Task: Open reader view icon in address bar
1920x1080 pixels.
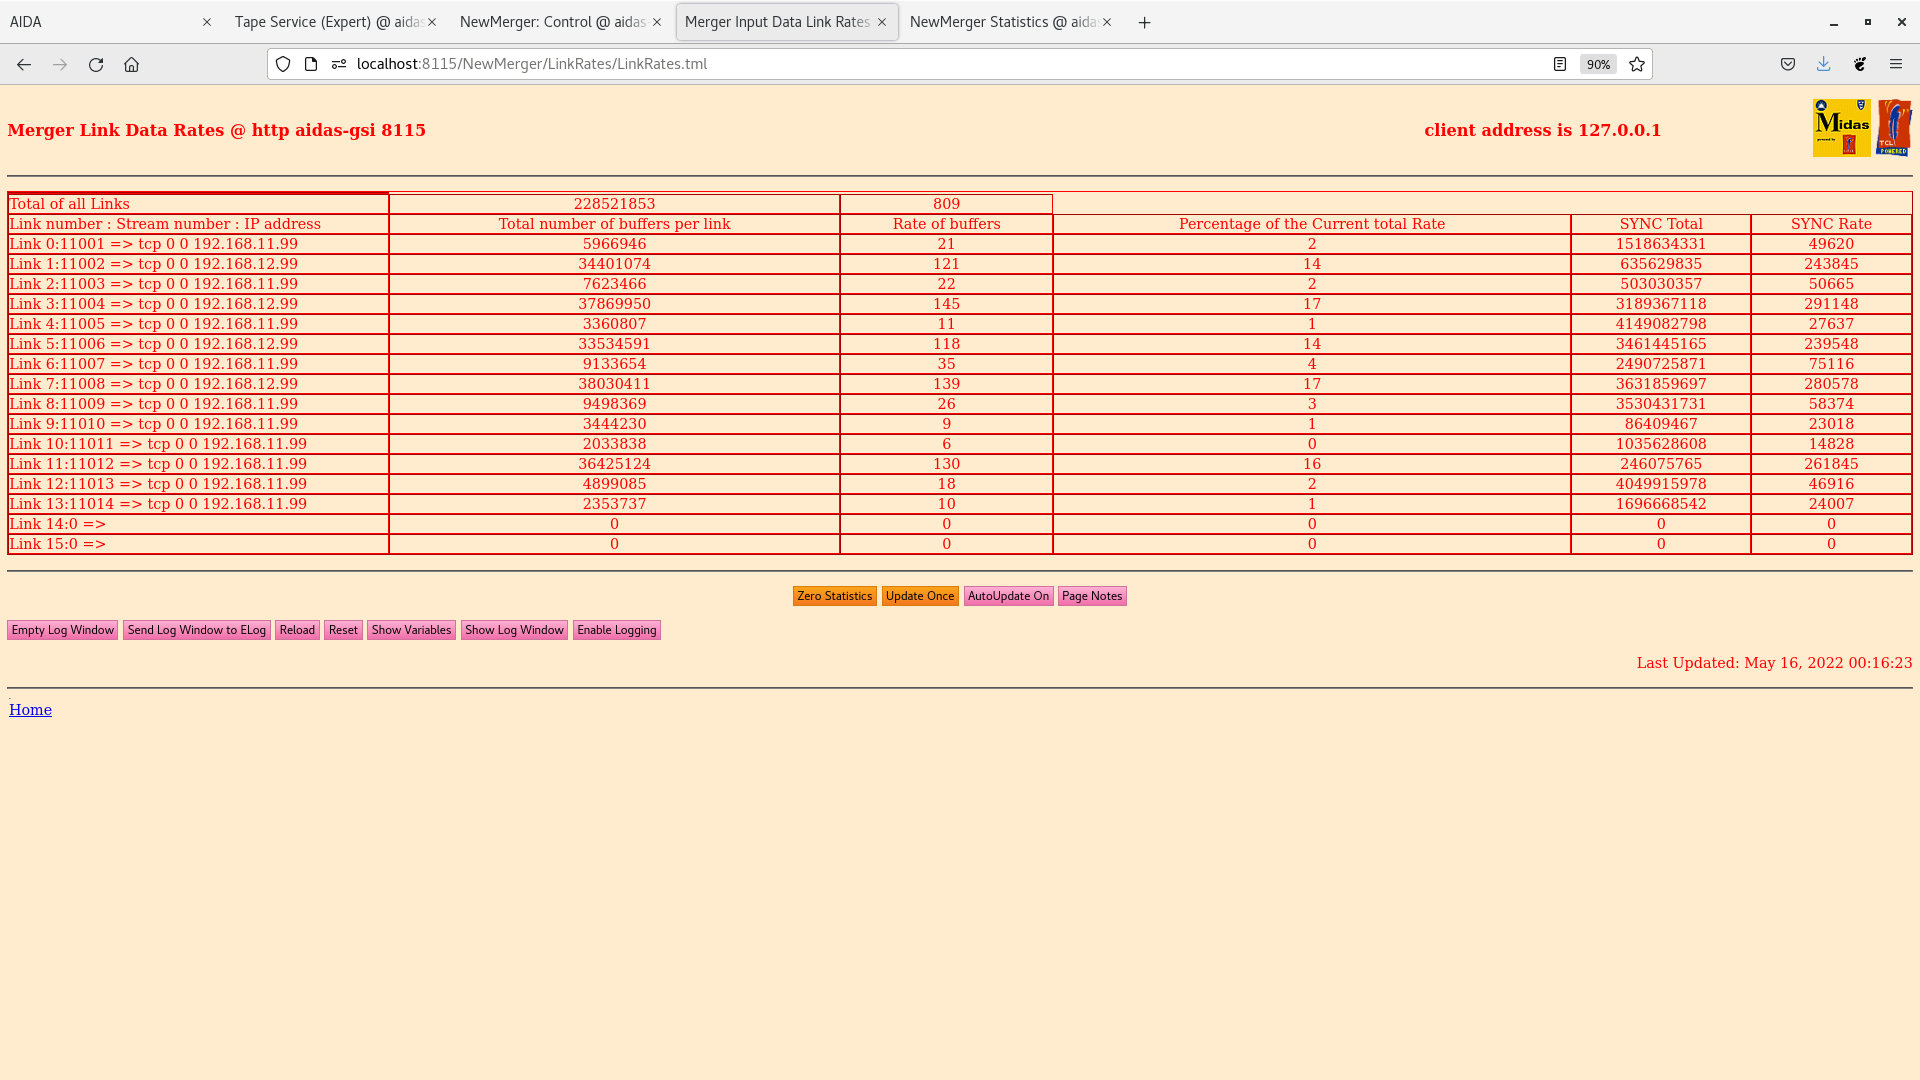Action: point(1559,64)
